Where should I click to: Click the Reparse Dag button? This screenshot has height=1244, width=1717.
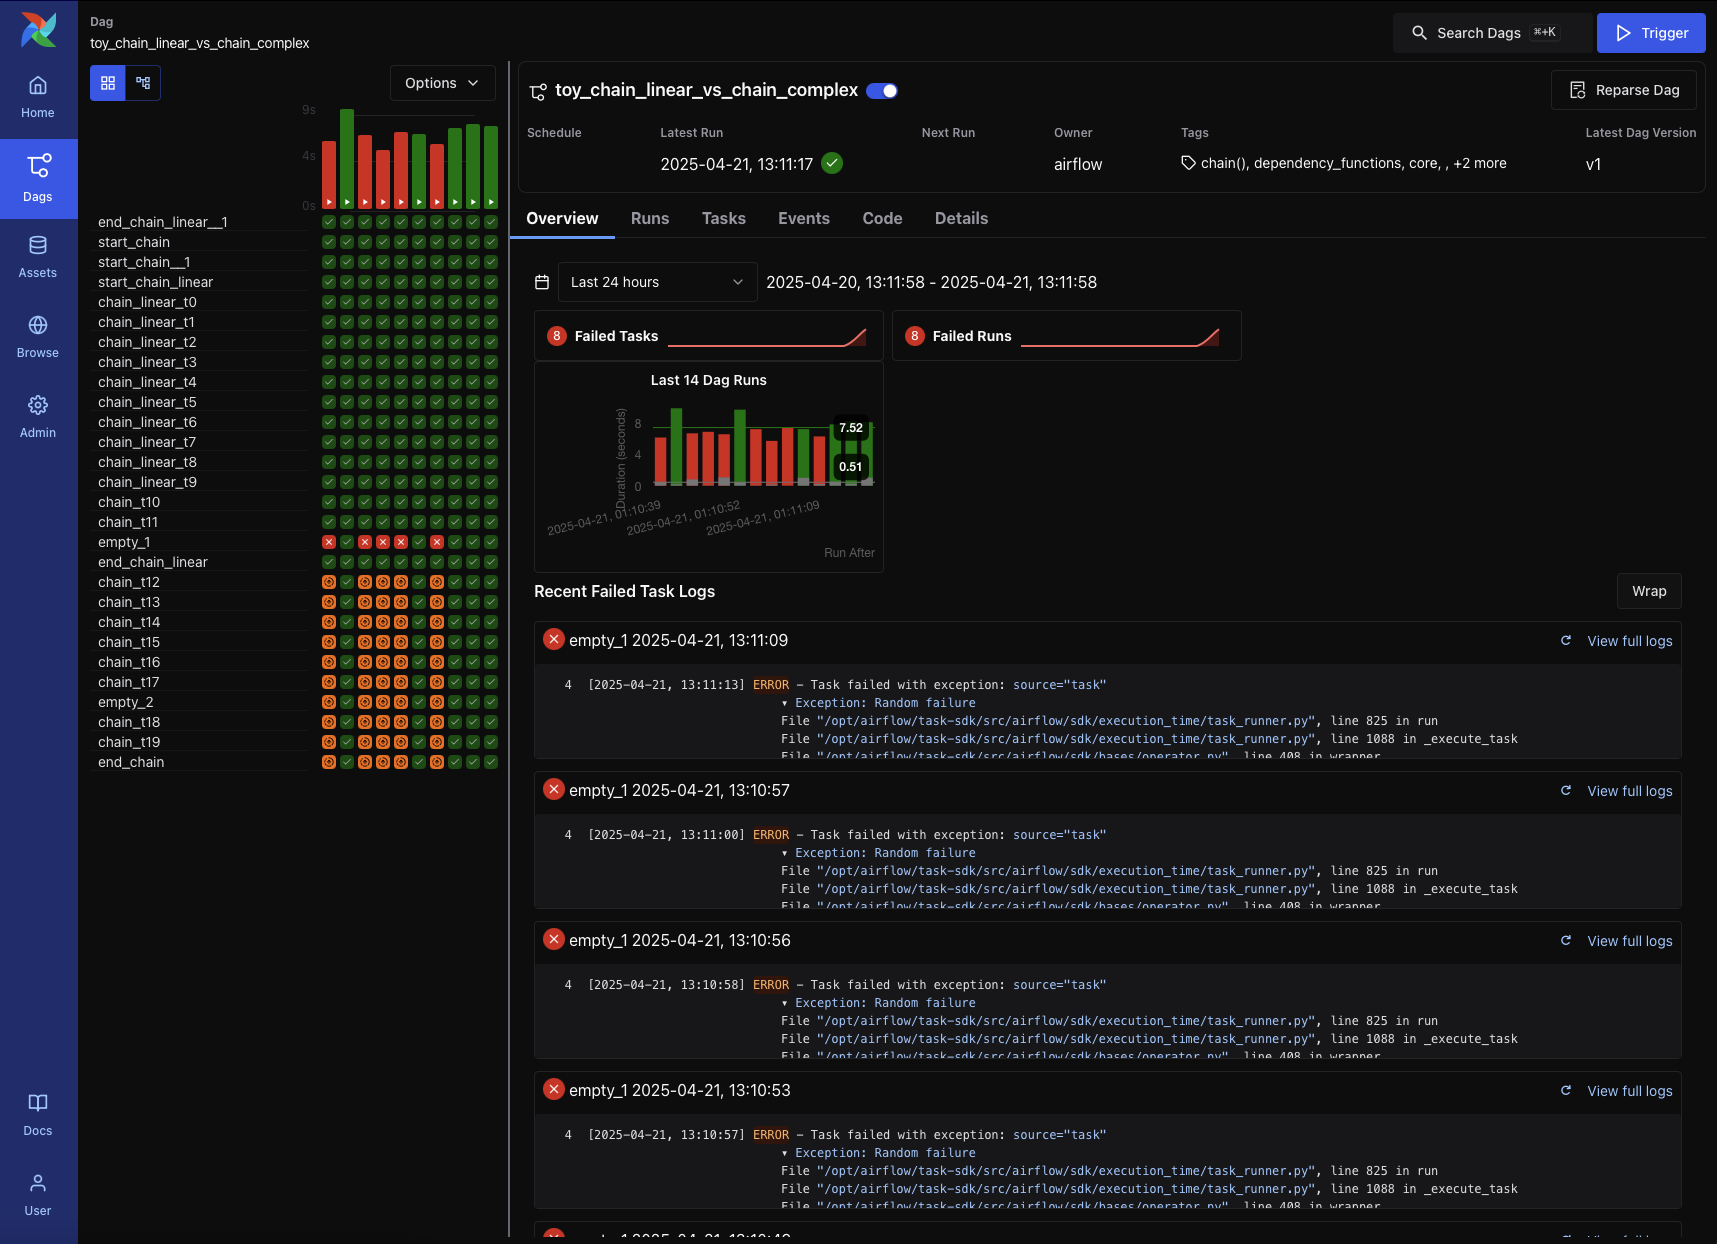pyautogui.click(x=1623, y=90)
